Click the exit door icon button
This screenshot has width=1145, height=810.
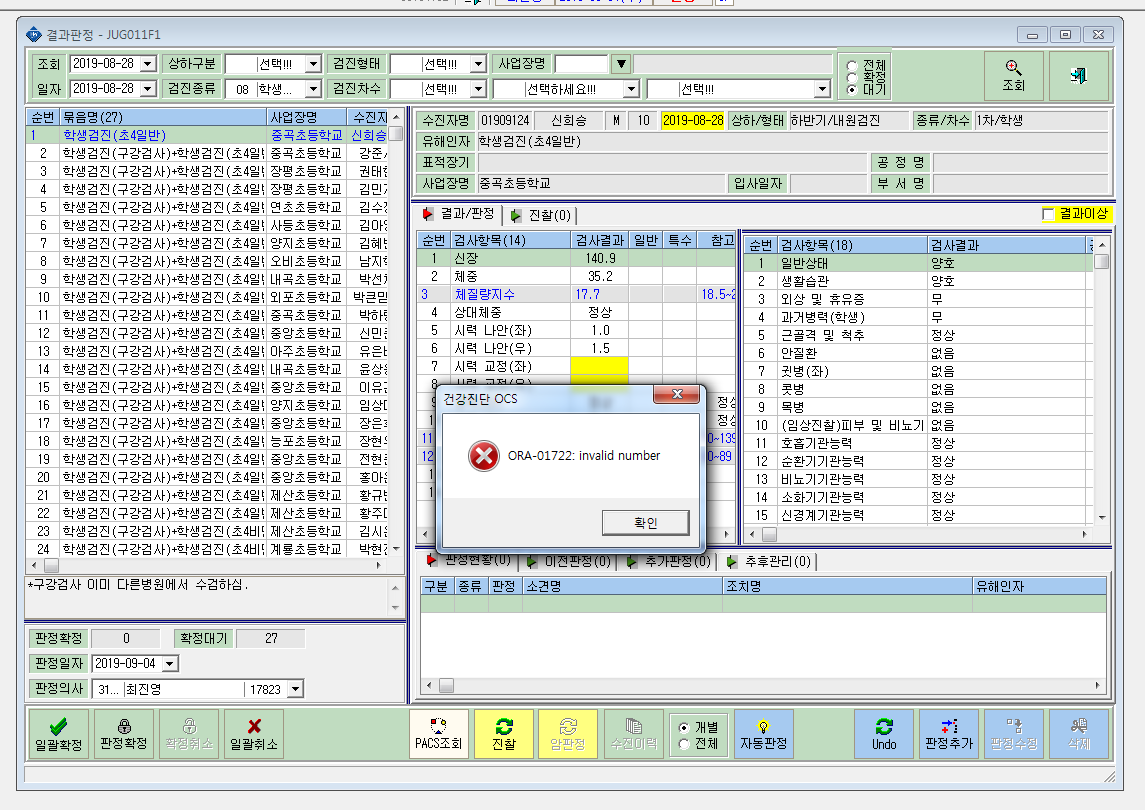[1079, 75]
